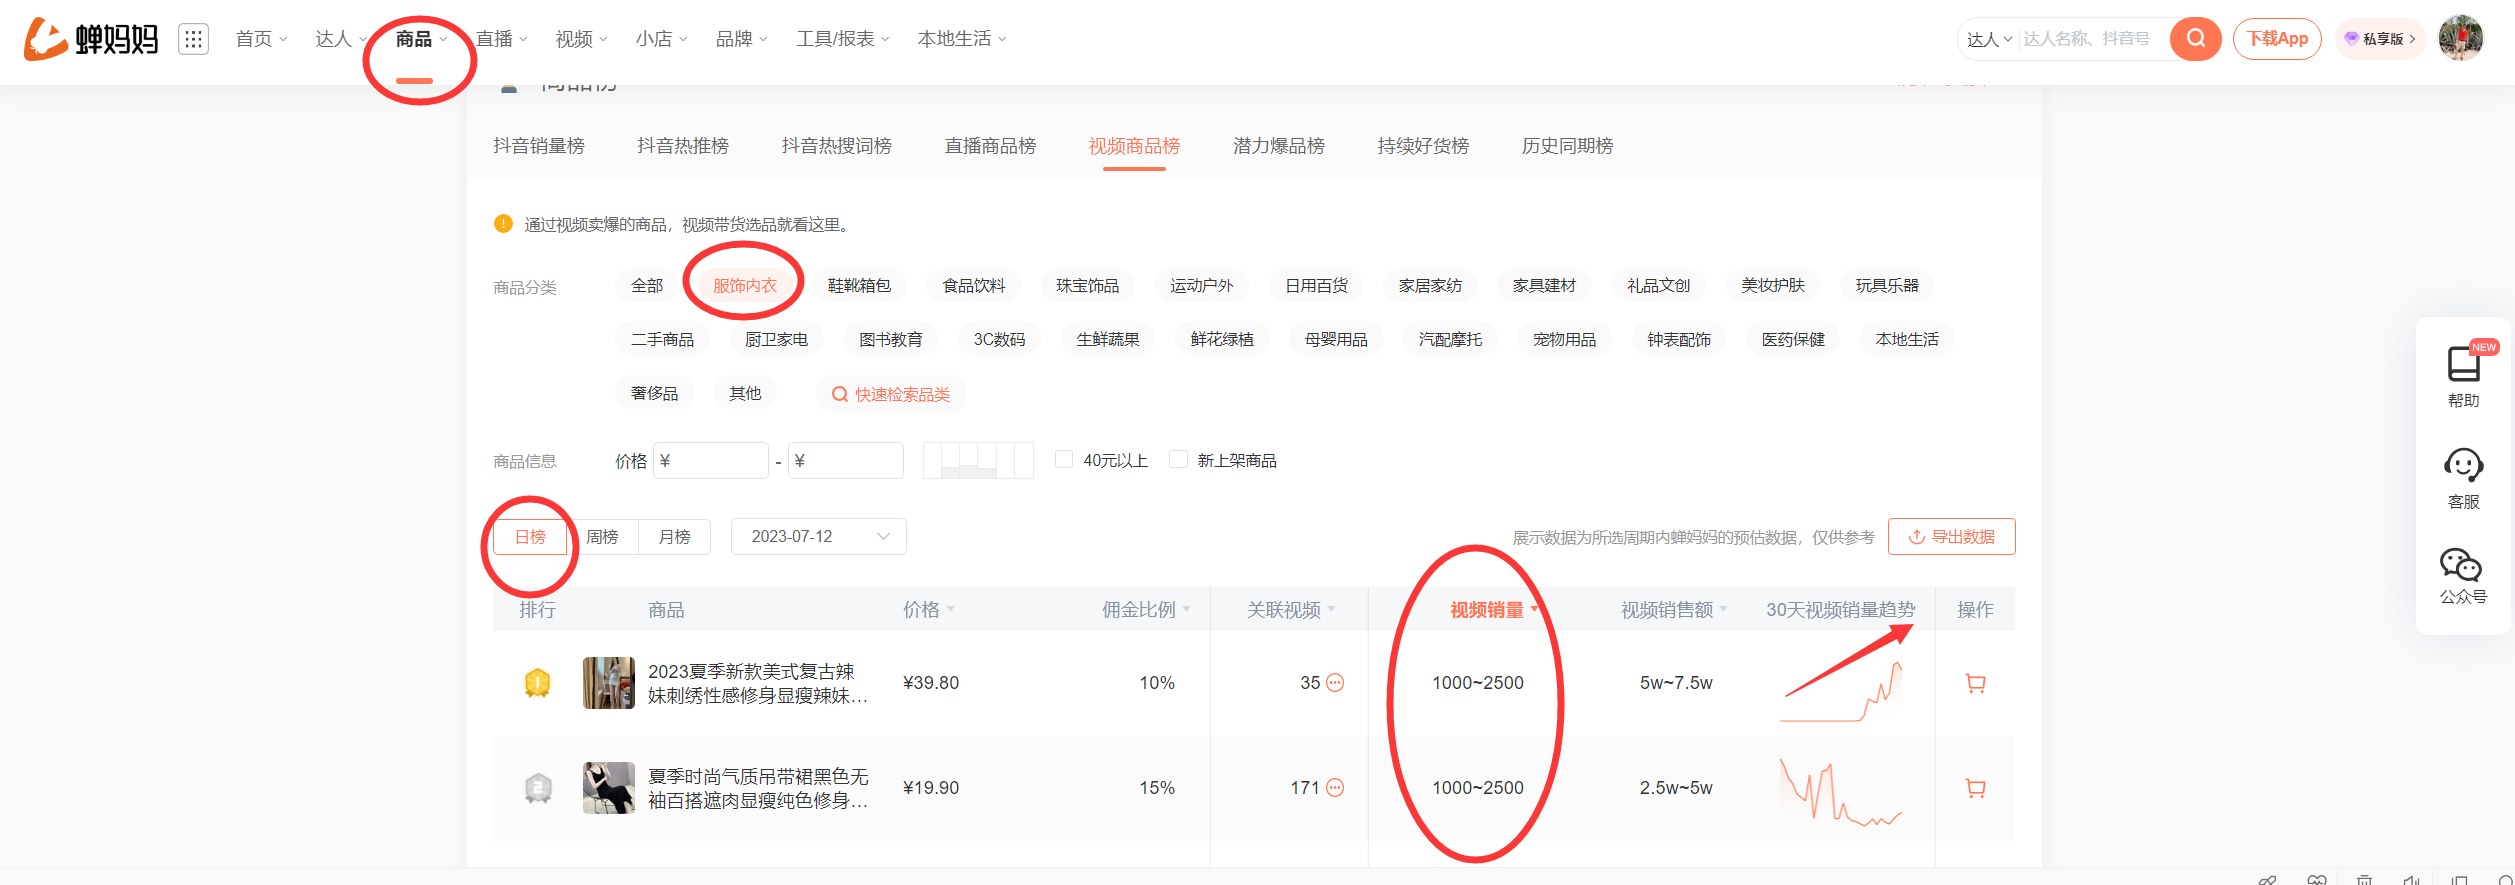Click thumbnail of 2023夏季新款 product
The image size is (2515, 885).
(608, 683)
